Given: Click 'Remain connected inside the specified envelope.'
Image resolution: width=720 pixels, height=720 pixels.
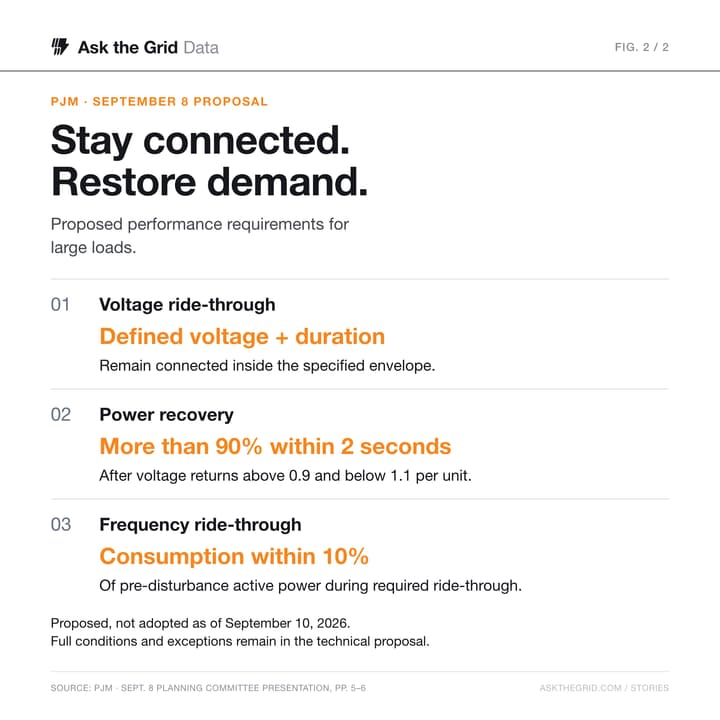Looking at the screenshot, I should pyautogui.click(x=267, y=366).
